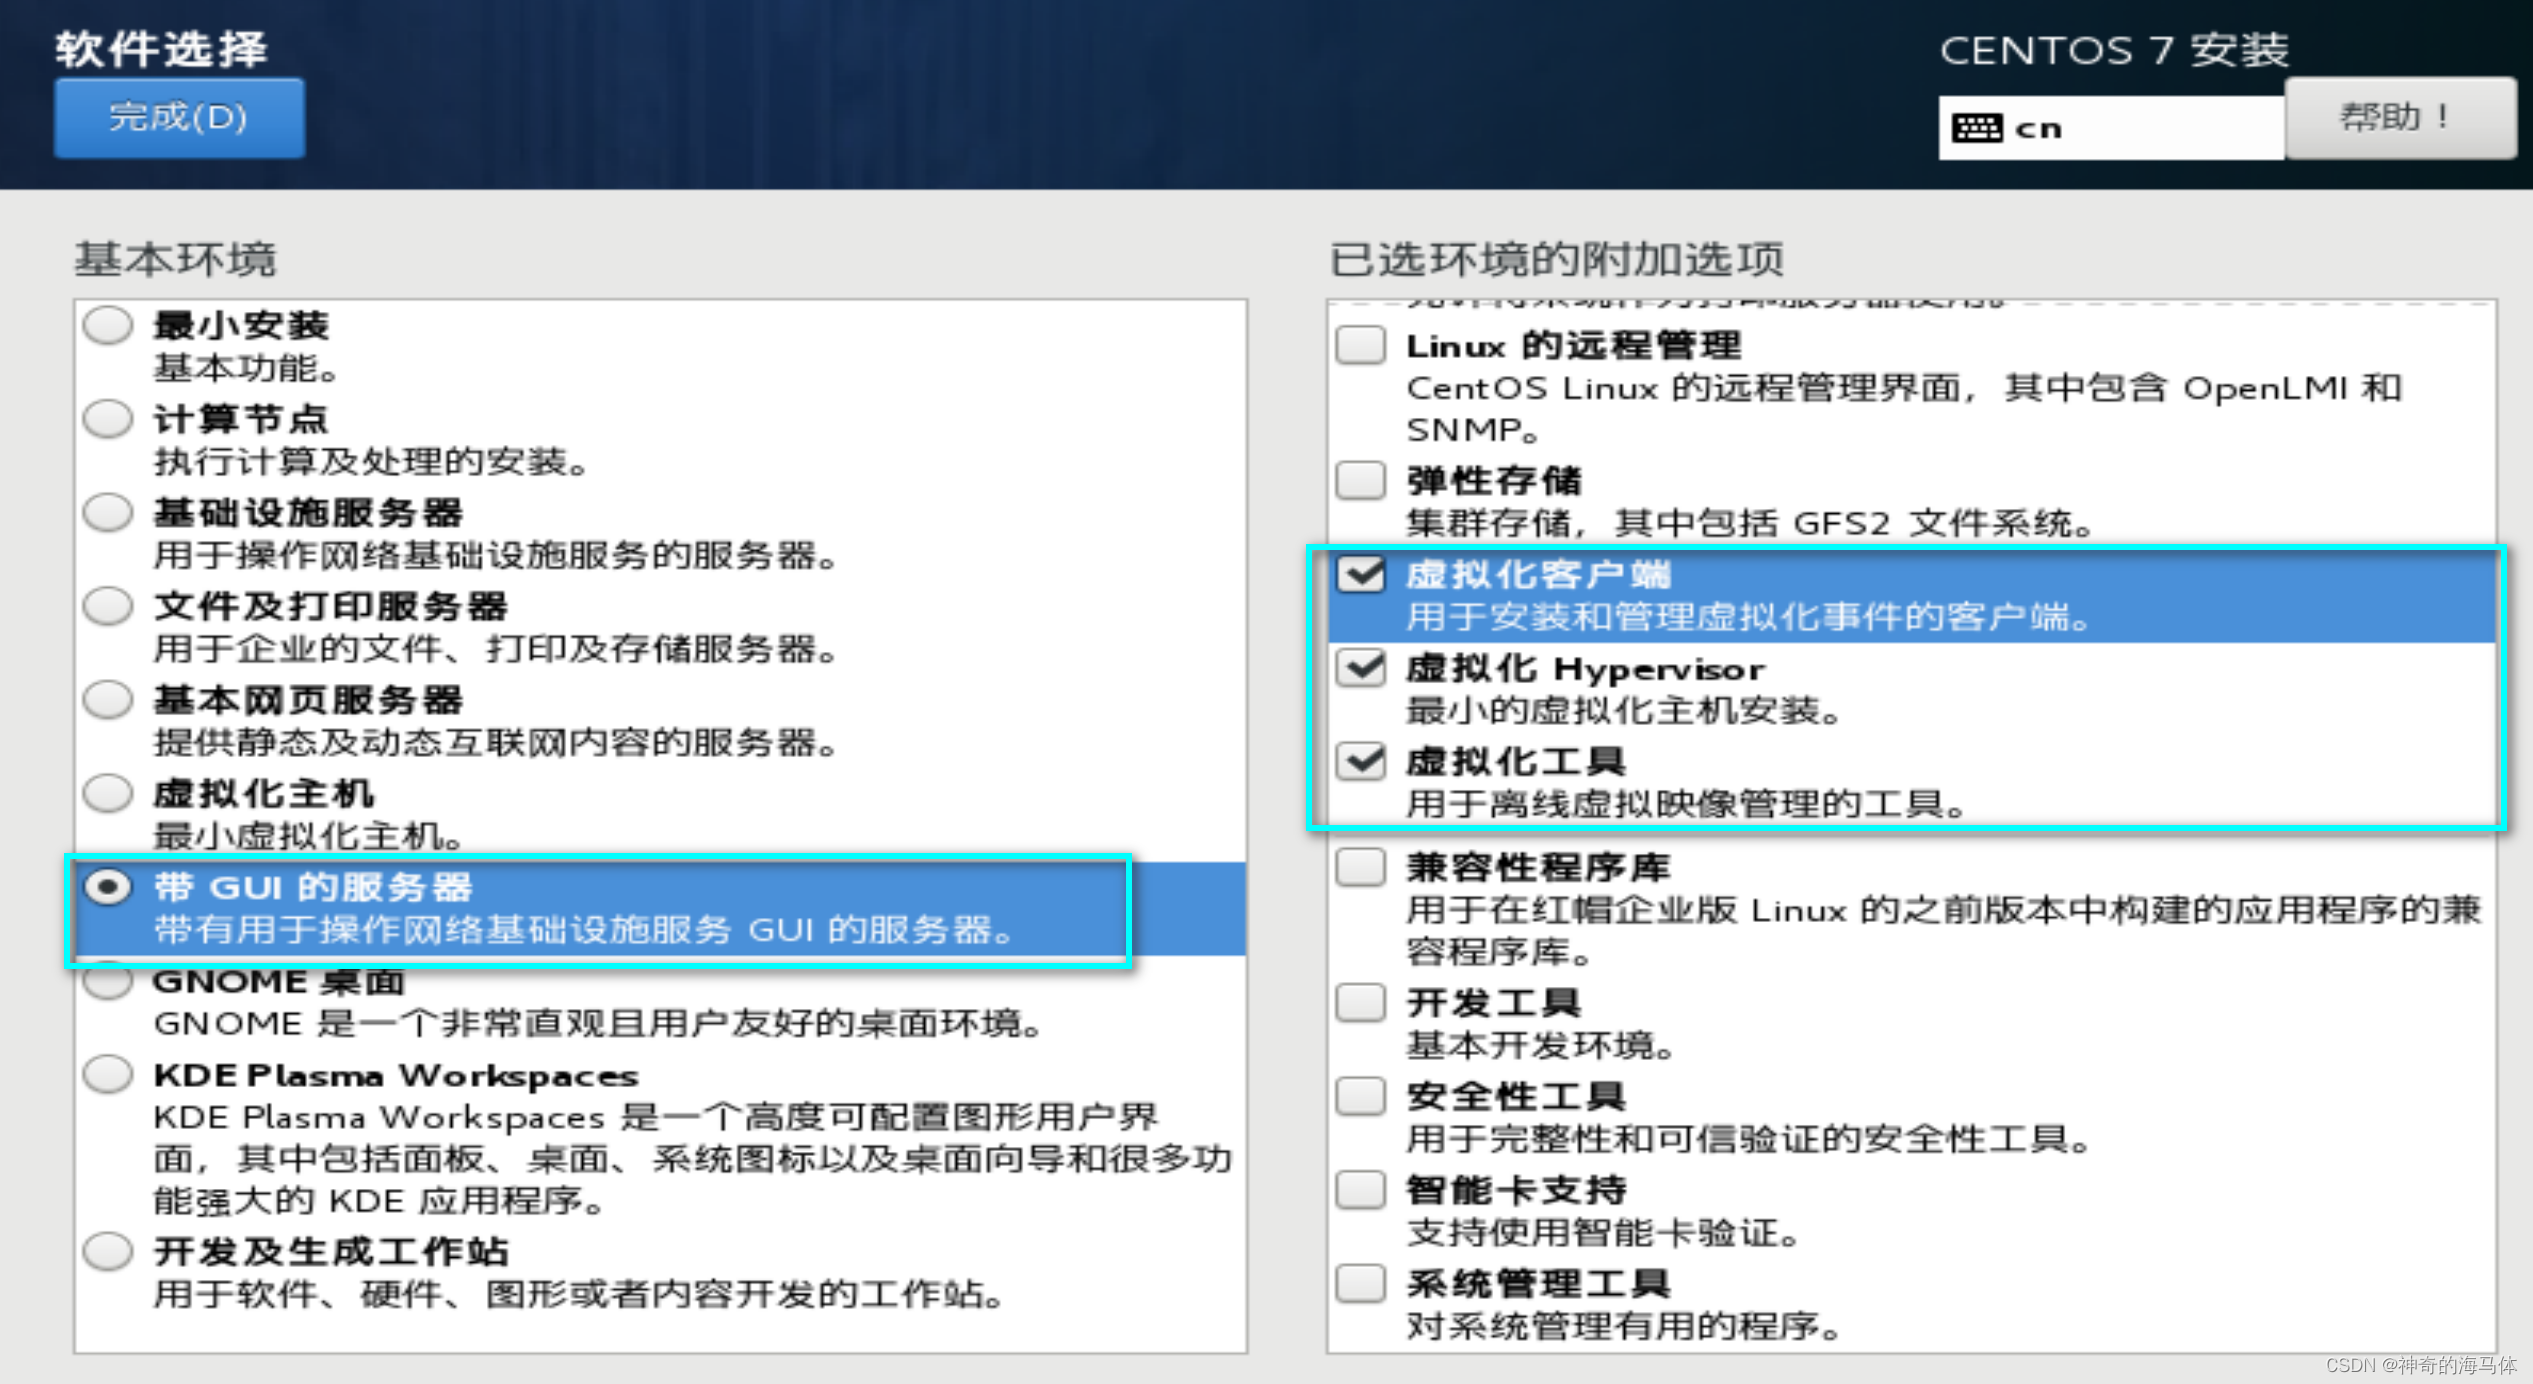Screen dimensions: 2533x1384
Task: Click the keyboard icon beside cn
Action: 1977,128
